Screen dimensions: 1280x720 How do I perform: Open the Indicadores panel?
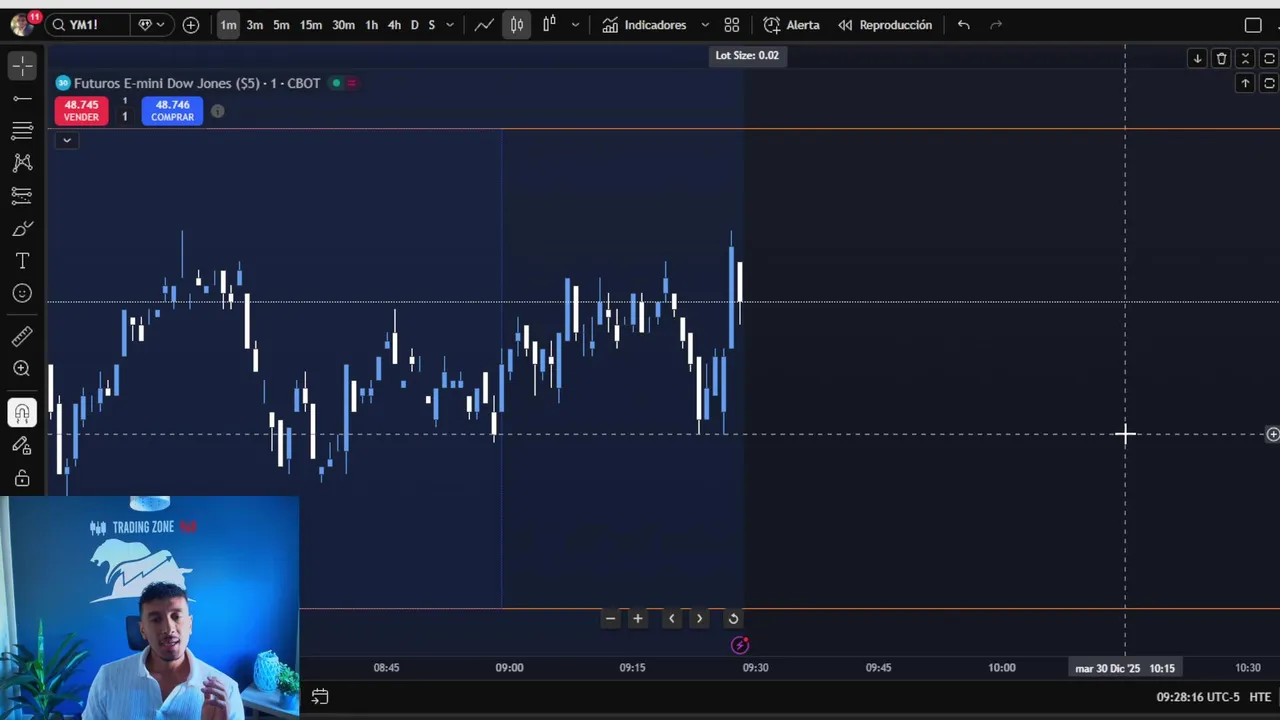point(644,25)
